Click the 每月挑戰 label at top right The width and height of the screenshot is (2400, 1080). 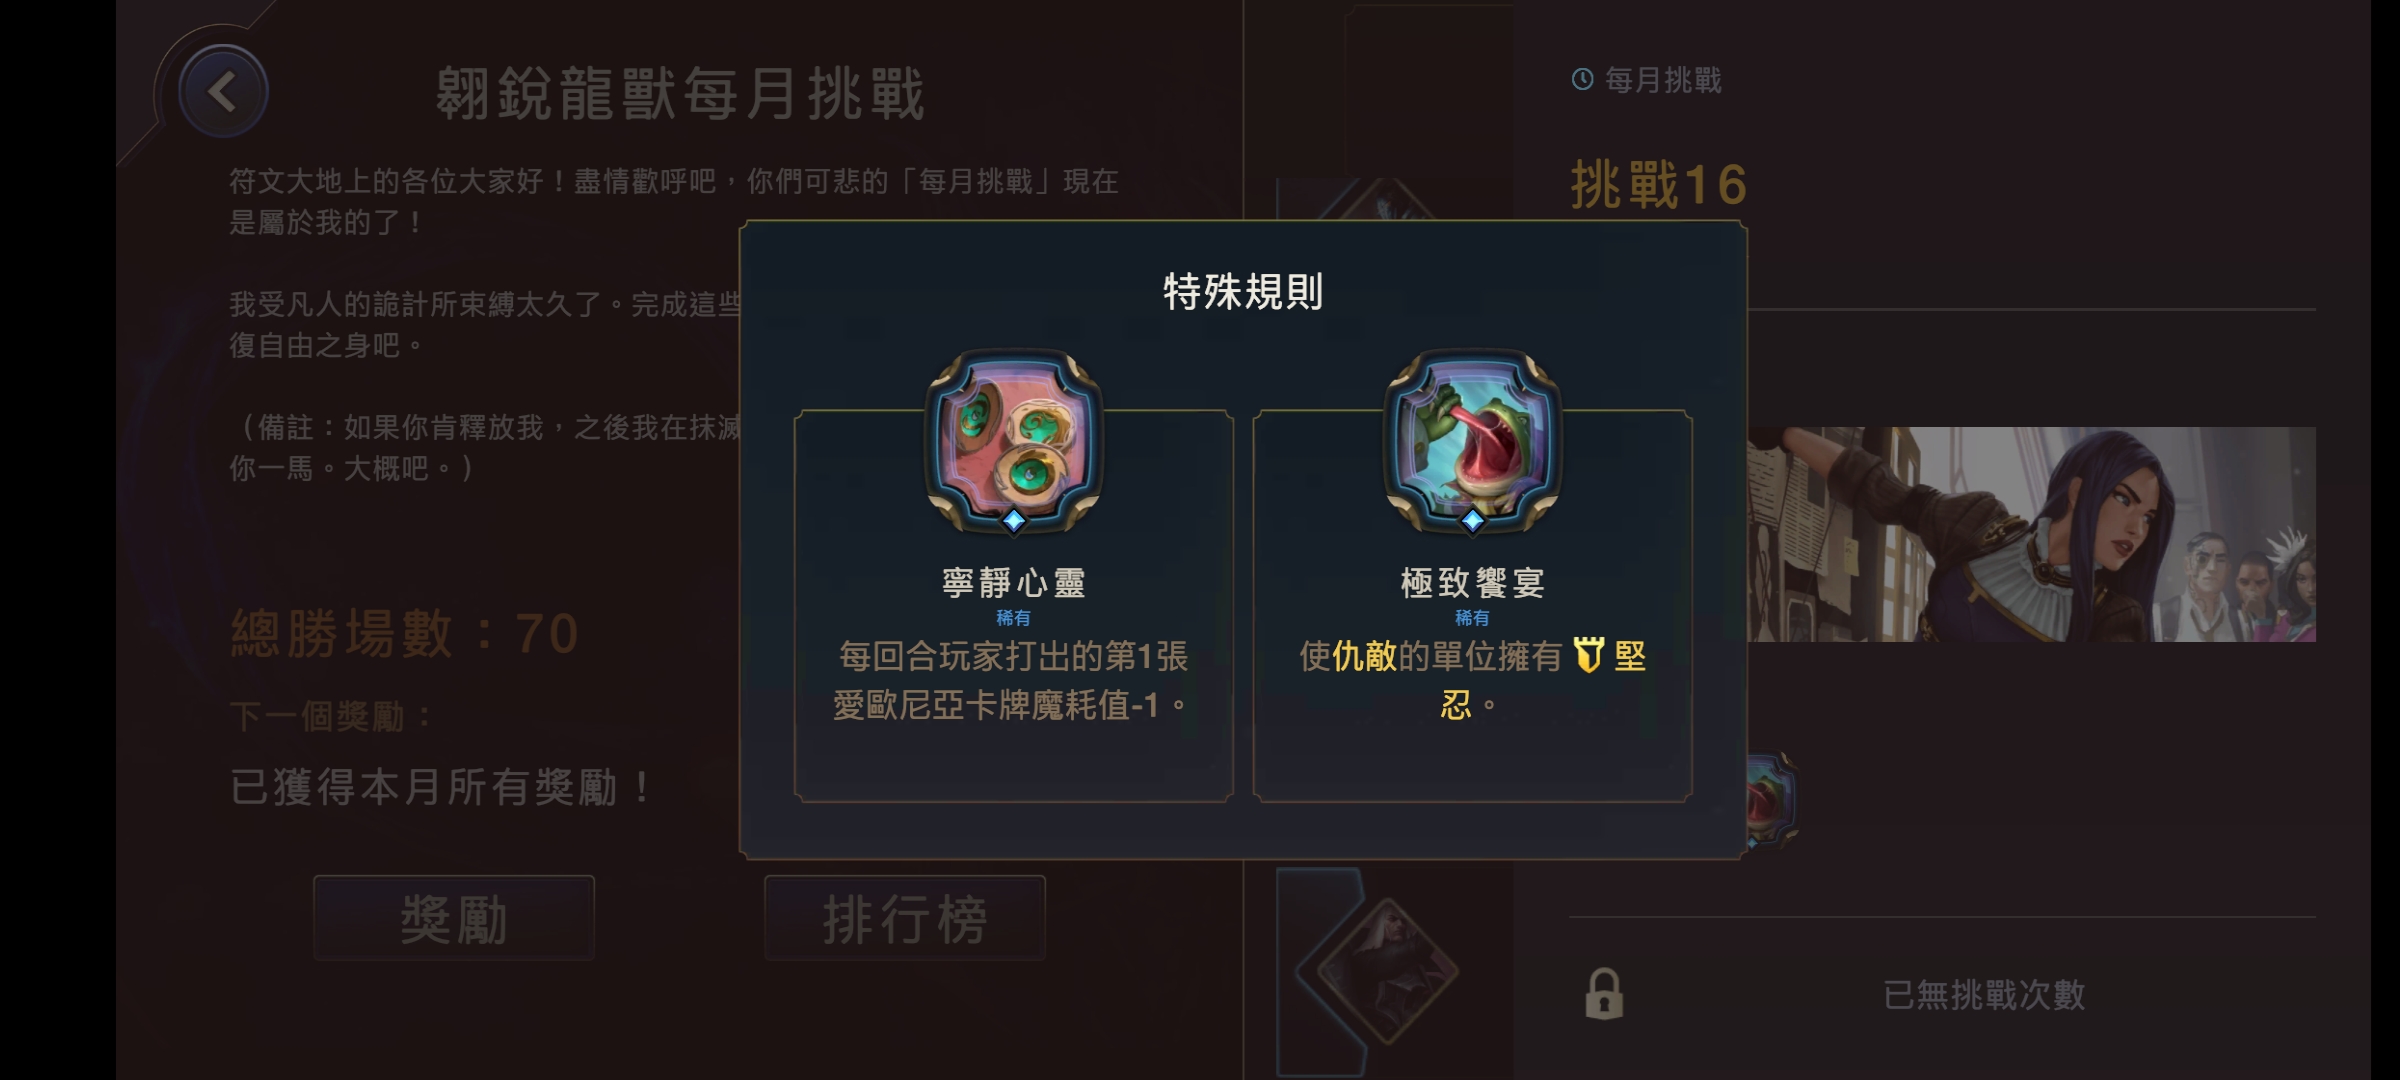pos(1663,80)
